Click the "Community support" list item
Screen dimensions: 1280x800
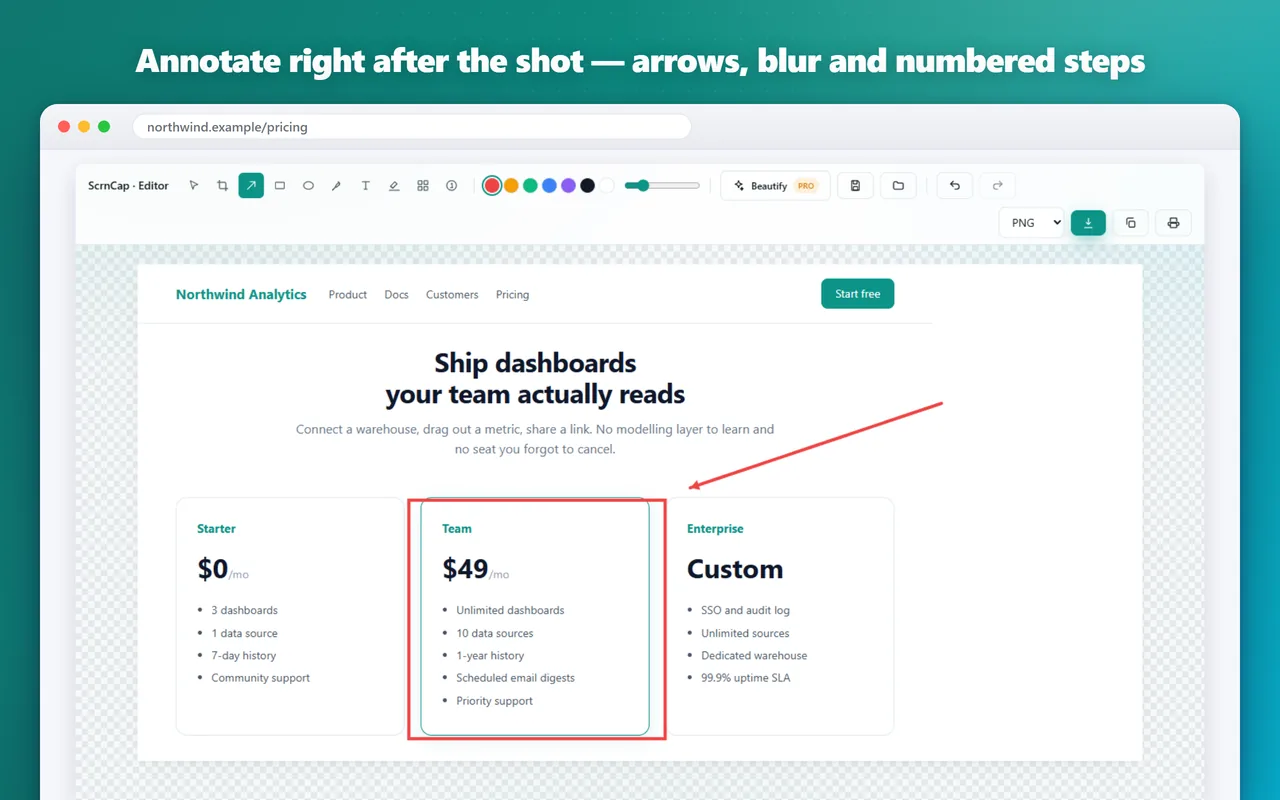[x=260, y=678]
